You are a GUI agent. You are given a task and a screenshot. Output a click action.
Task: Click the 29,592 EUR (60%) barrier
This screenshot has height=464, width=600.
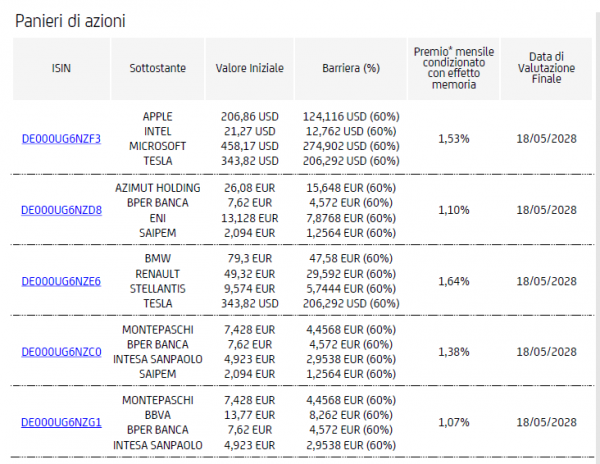[x=351, y=274]
